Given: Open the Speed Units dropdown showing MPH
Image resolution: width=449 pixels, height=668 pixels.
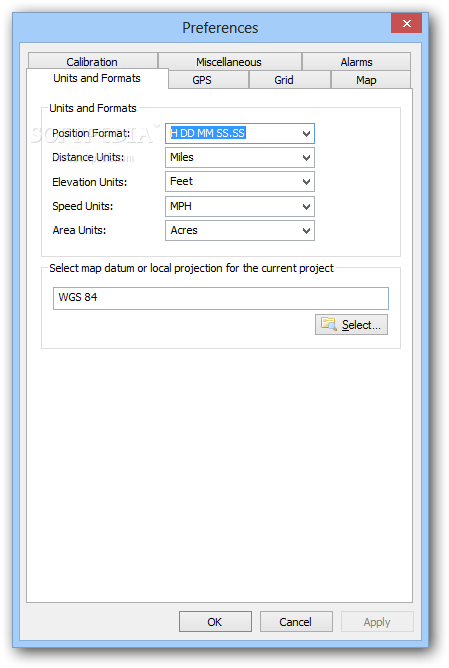Looking at the screenshot, I should (x=240, y=206).
